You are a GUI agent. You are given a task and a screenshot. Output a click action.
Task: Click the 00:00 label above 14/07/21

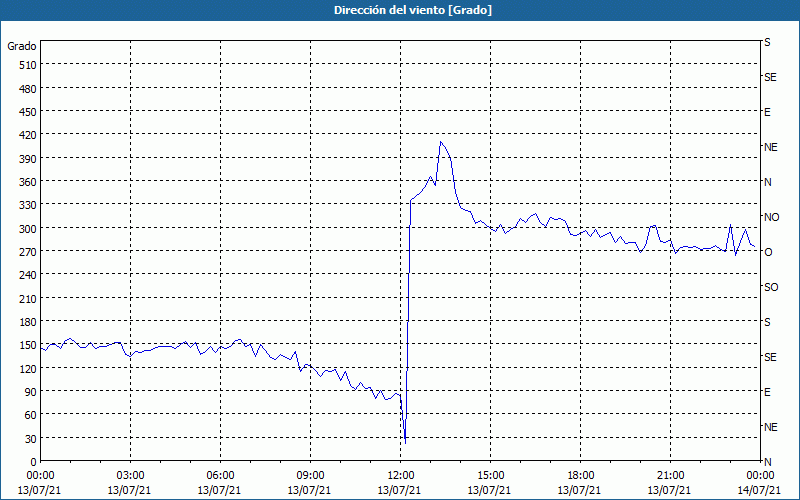click(x=760, y=476)
